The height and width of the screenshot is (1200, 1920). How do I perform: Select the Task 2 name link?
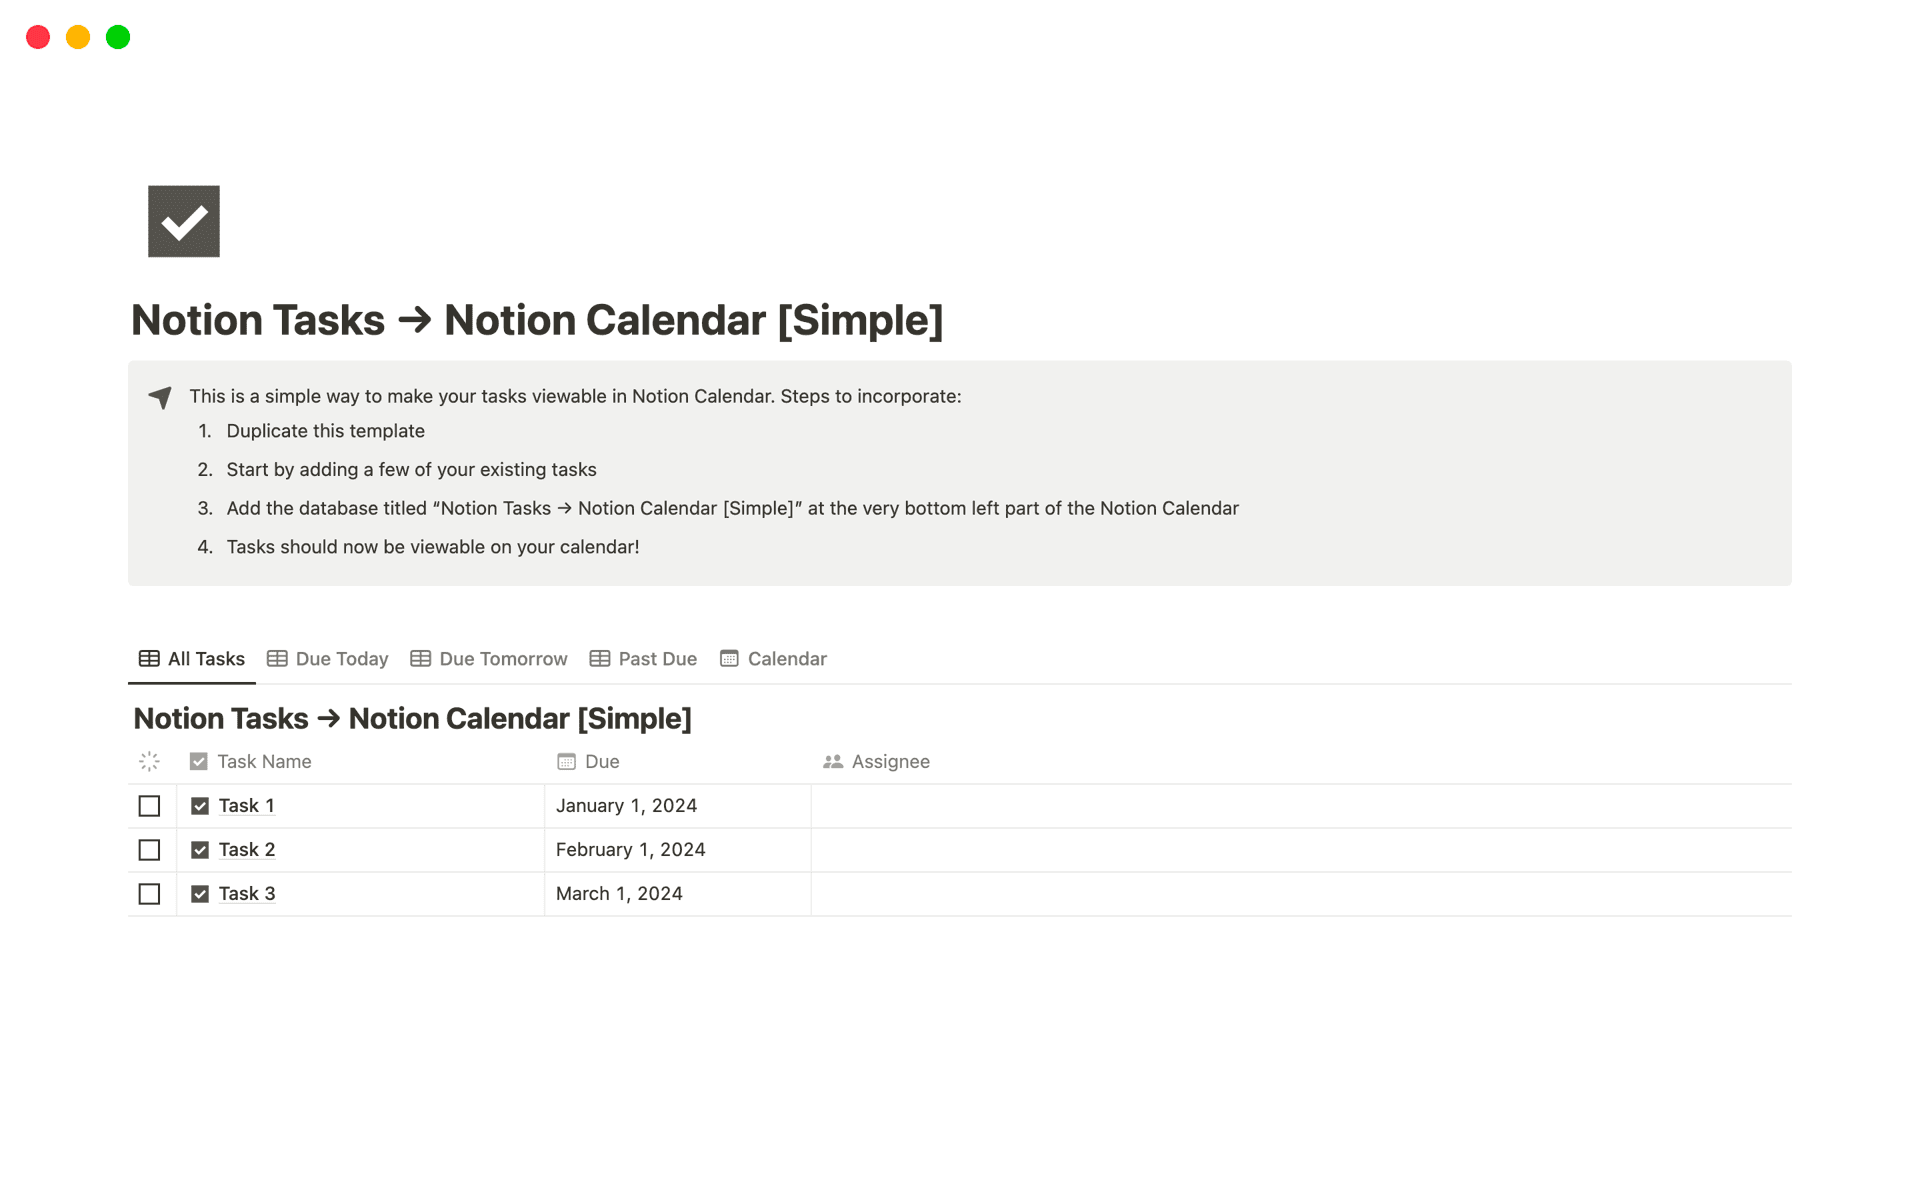pyautogui.click(x=246, y=849)
